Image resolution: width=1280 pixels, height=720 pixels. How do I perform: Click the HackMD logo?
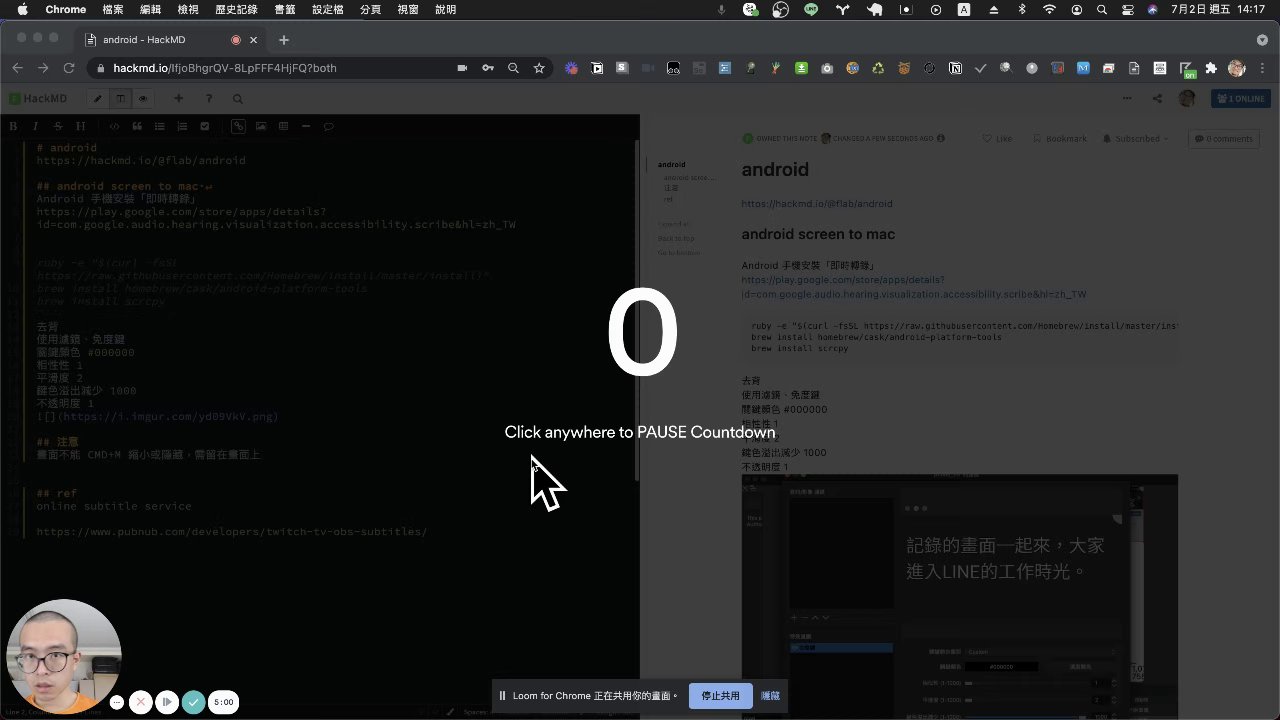[x=38, y=99]
